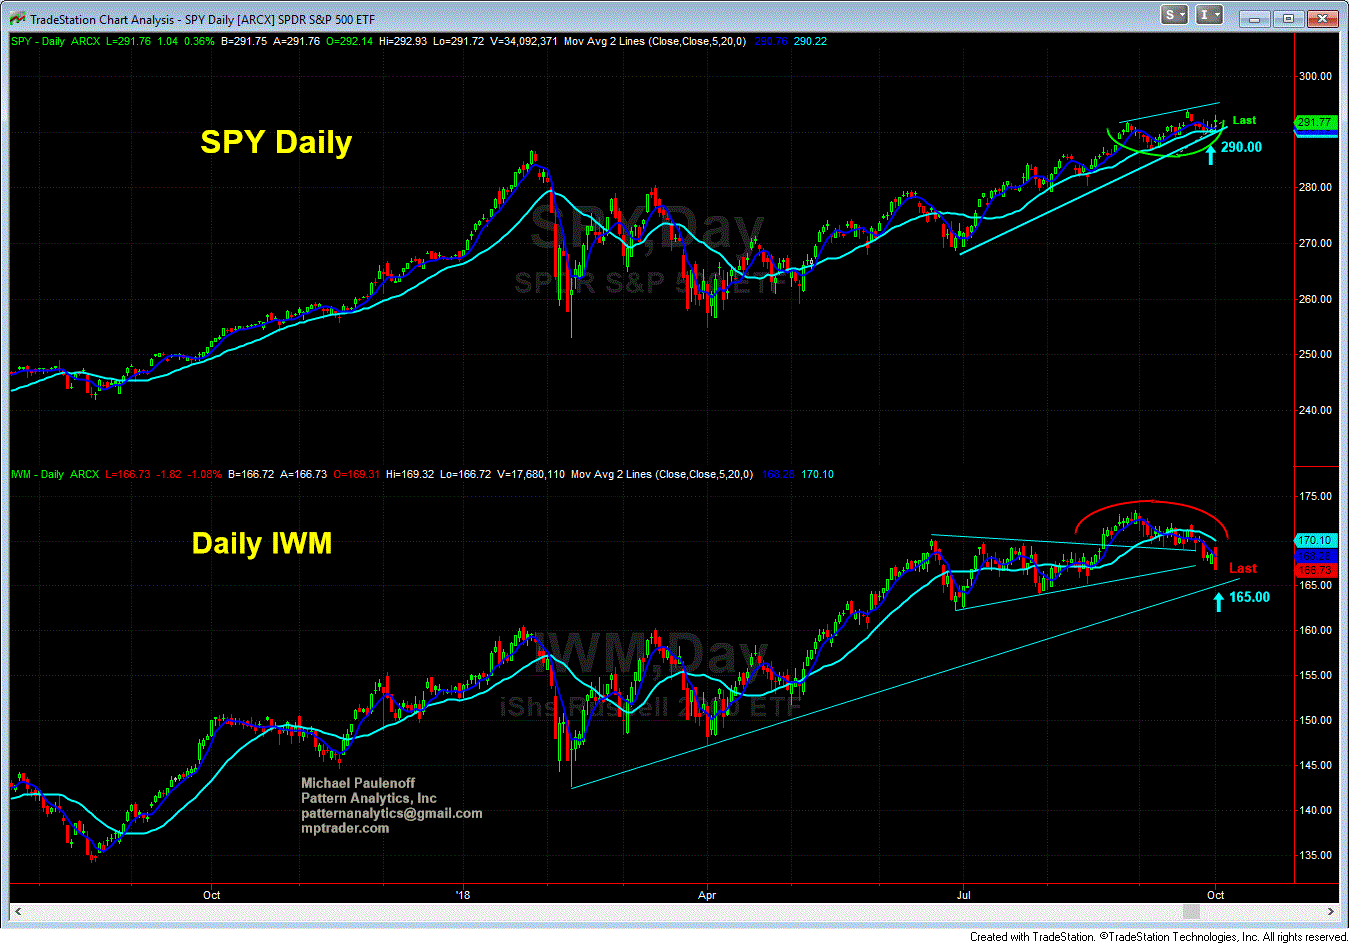
Task: Click the horizontal scrollbar left arrow
Action: [17, 911]
